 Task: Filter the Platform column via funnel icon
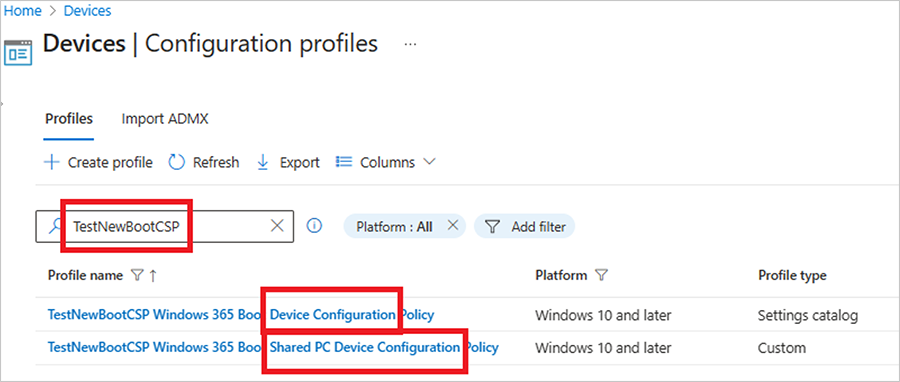601,276
